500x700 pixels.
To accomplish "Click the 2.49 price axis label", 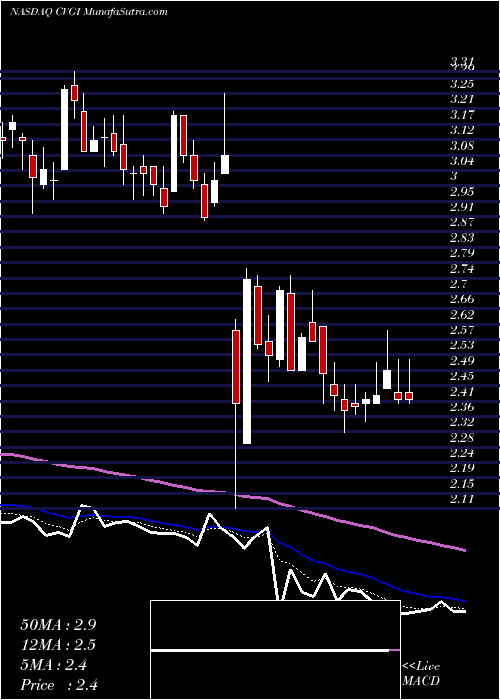I will pyautogui.click(x=462, y=361).
